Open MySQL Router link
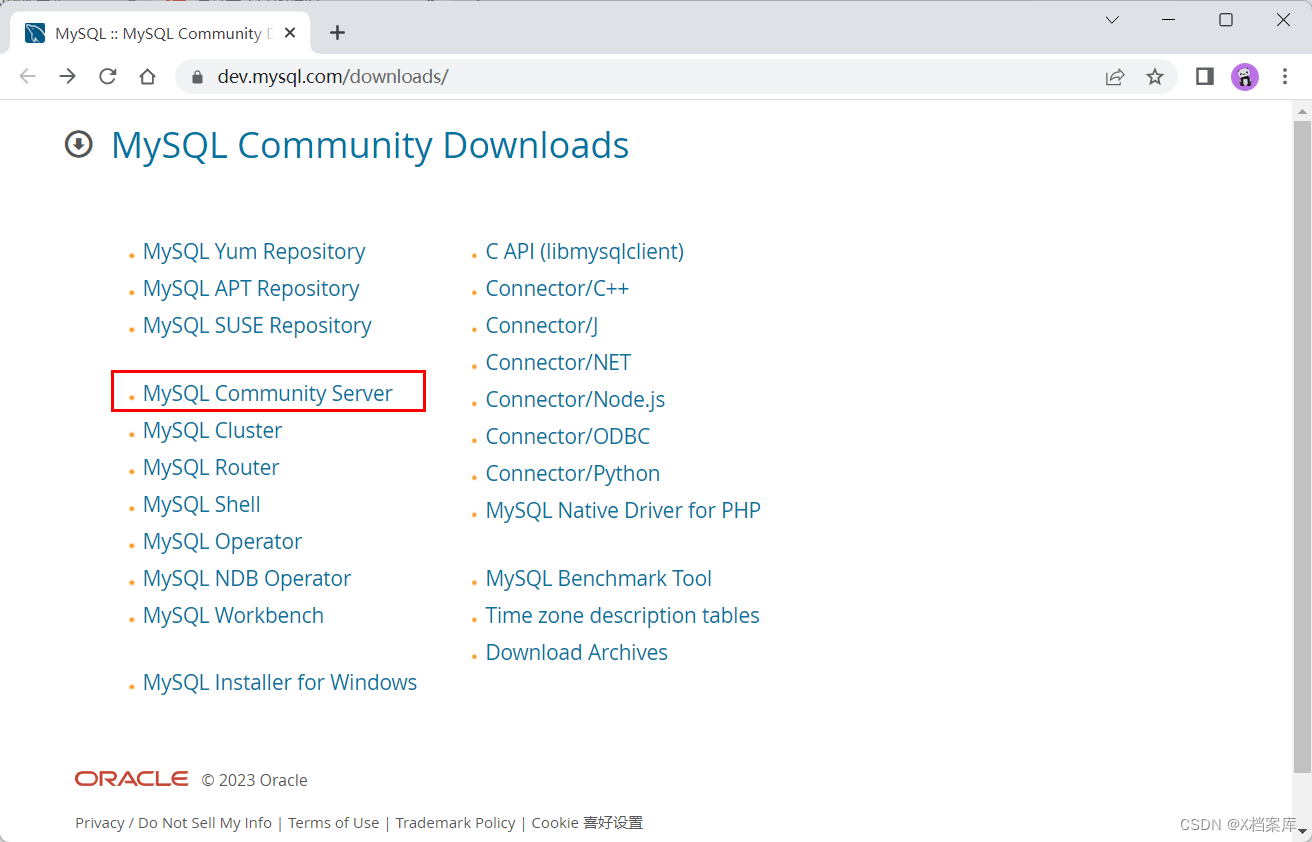 pos(211,467)
